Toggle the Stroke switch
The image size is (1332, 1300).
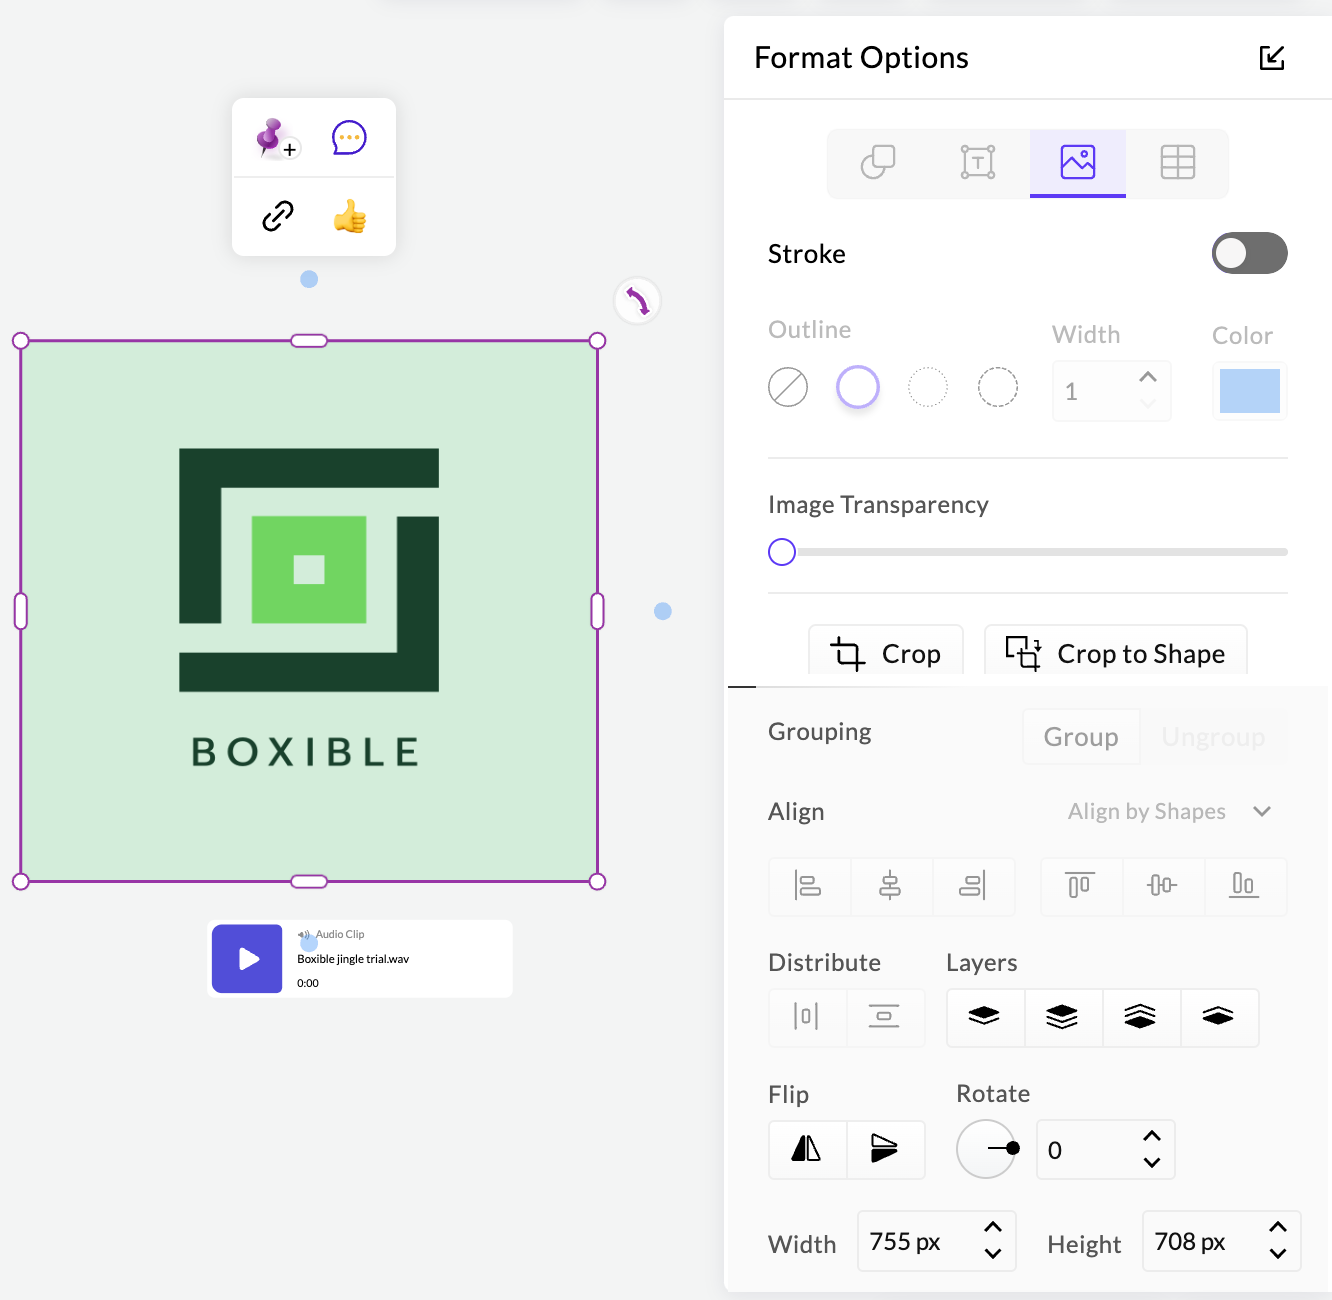click(1250, 253)
